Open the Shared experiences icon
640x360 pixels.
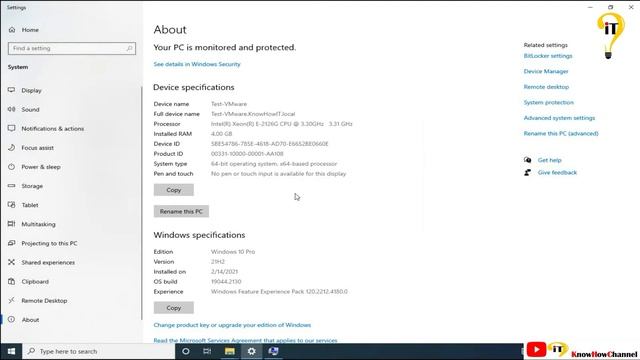[x=11, y=262]
